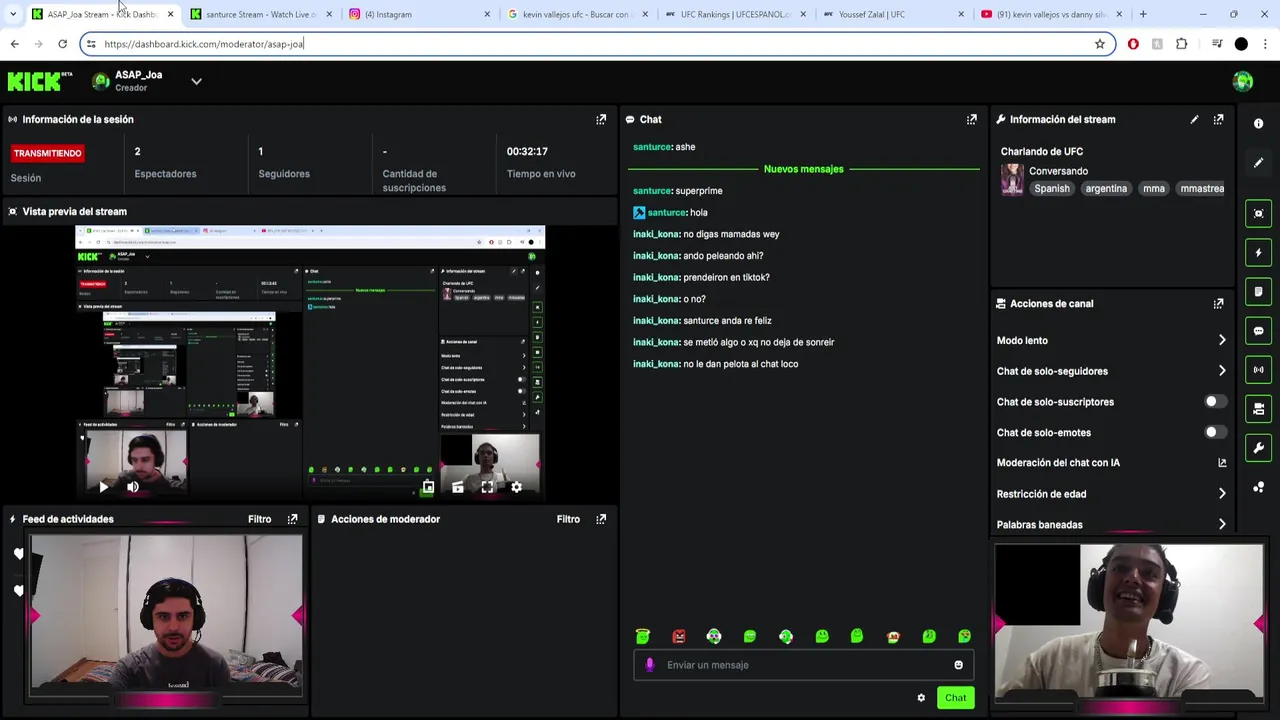The height and width of the screenshot is (720, 1280).
Task: Open the info icon in right sidebar
Action: (x=1258, y=123)
